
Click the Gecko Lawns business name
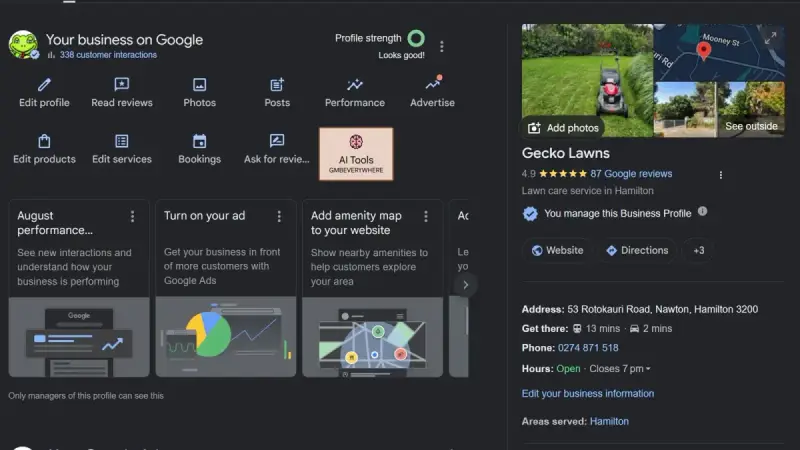[x=565, y=153]
